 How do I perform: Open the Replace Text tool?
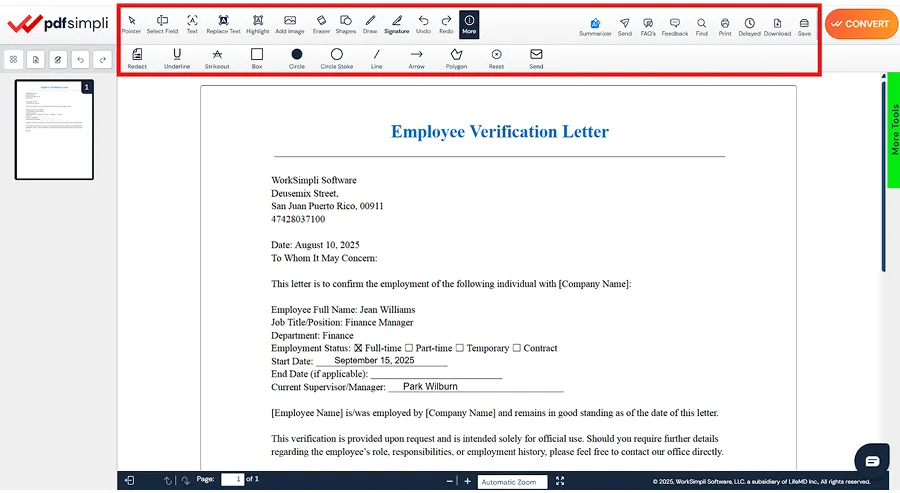pos(223,24)
